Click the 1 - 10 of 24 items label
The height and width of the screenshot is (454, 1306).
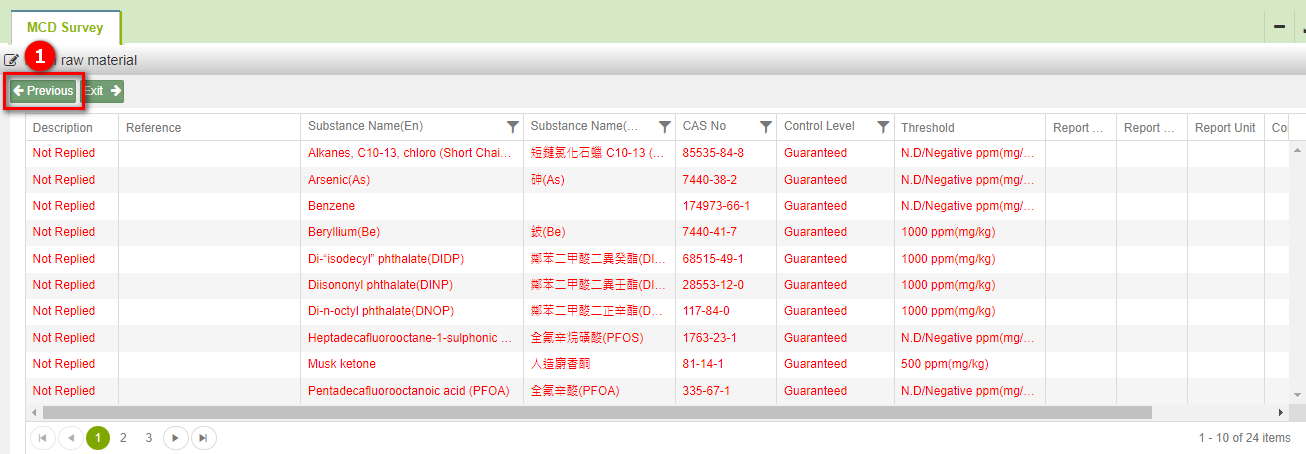coord(1245,438)
